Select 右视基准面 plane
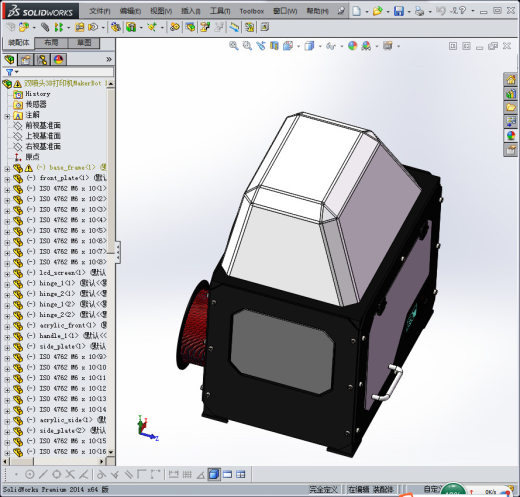 pyautogui.click(x=43, y=147)
